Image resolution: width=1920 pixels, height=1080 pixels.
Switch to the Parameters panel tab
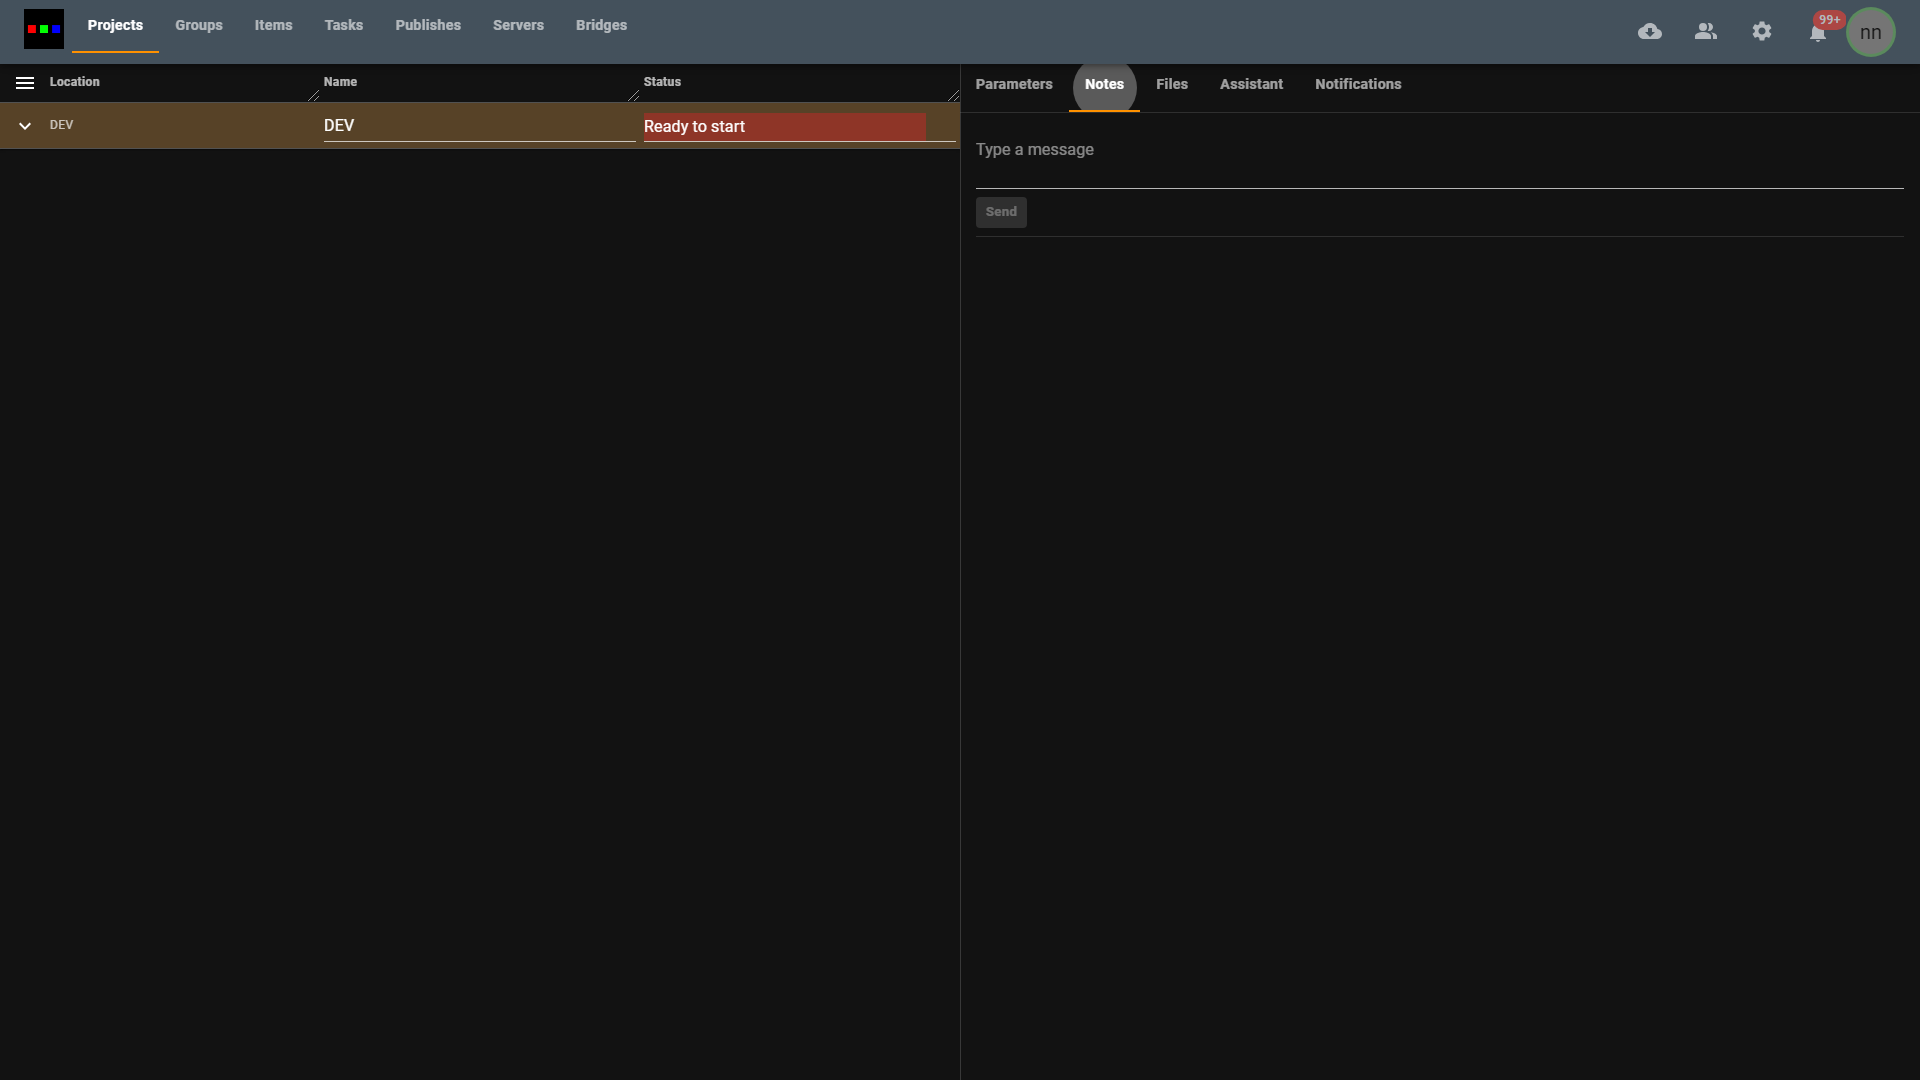(x=1014, y=84)
